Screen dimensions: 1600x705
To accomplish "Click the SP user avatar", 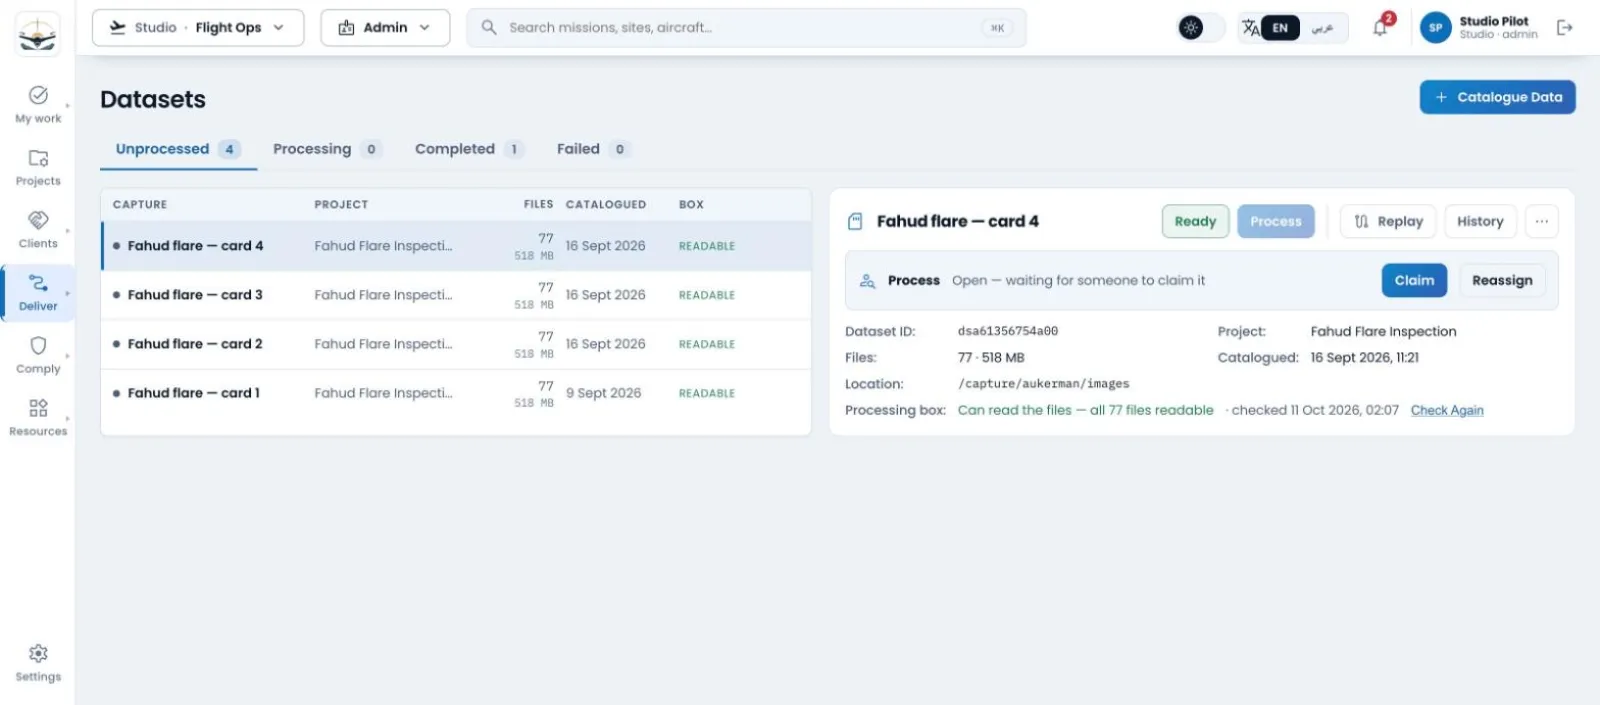I will click(1435, 28).
